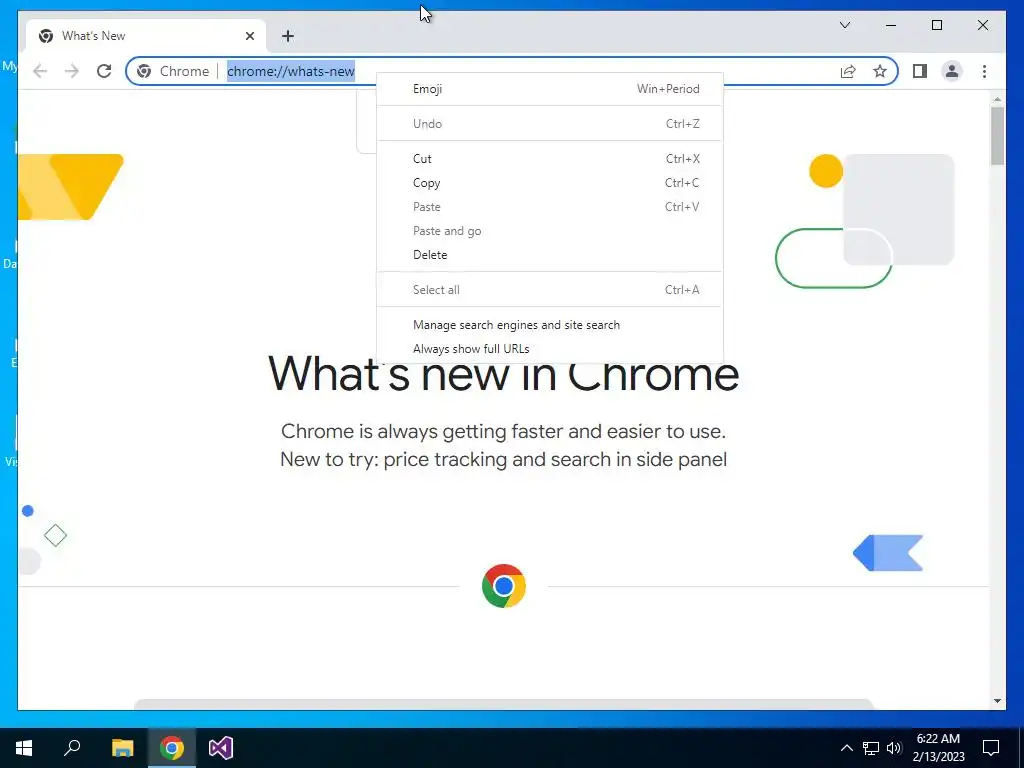Select Manage search engines and site search

pyautogui.click(x=550, y=325)
